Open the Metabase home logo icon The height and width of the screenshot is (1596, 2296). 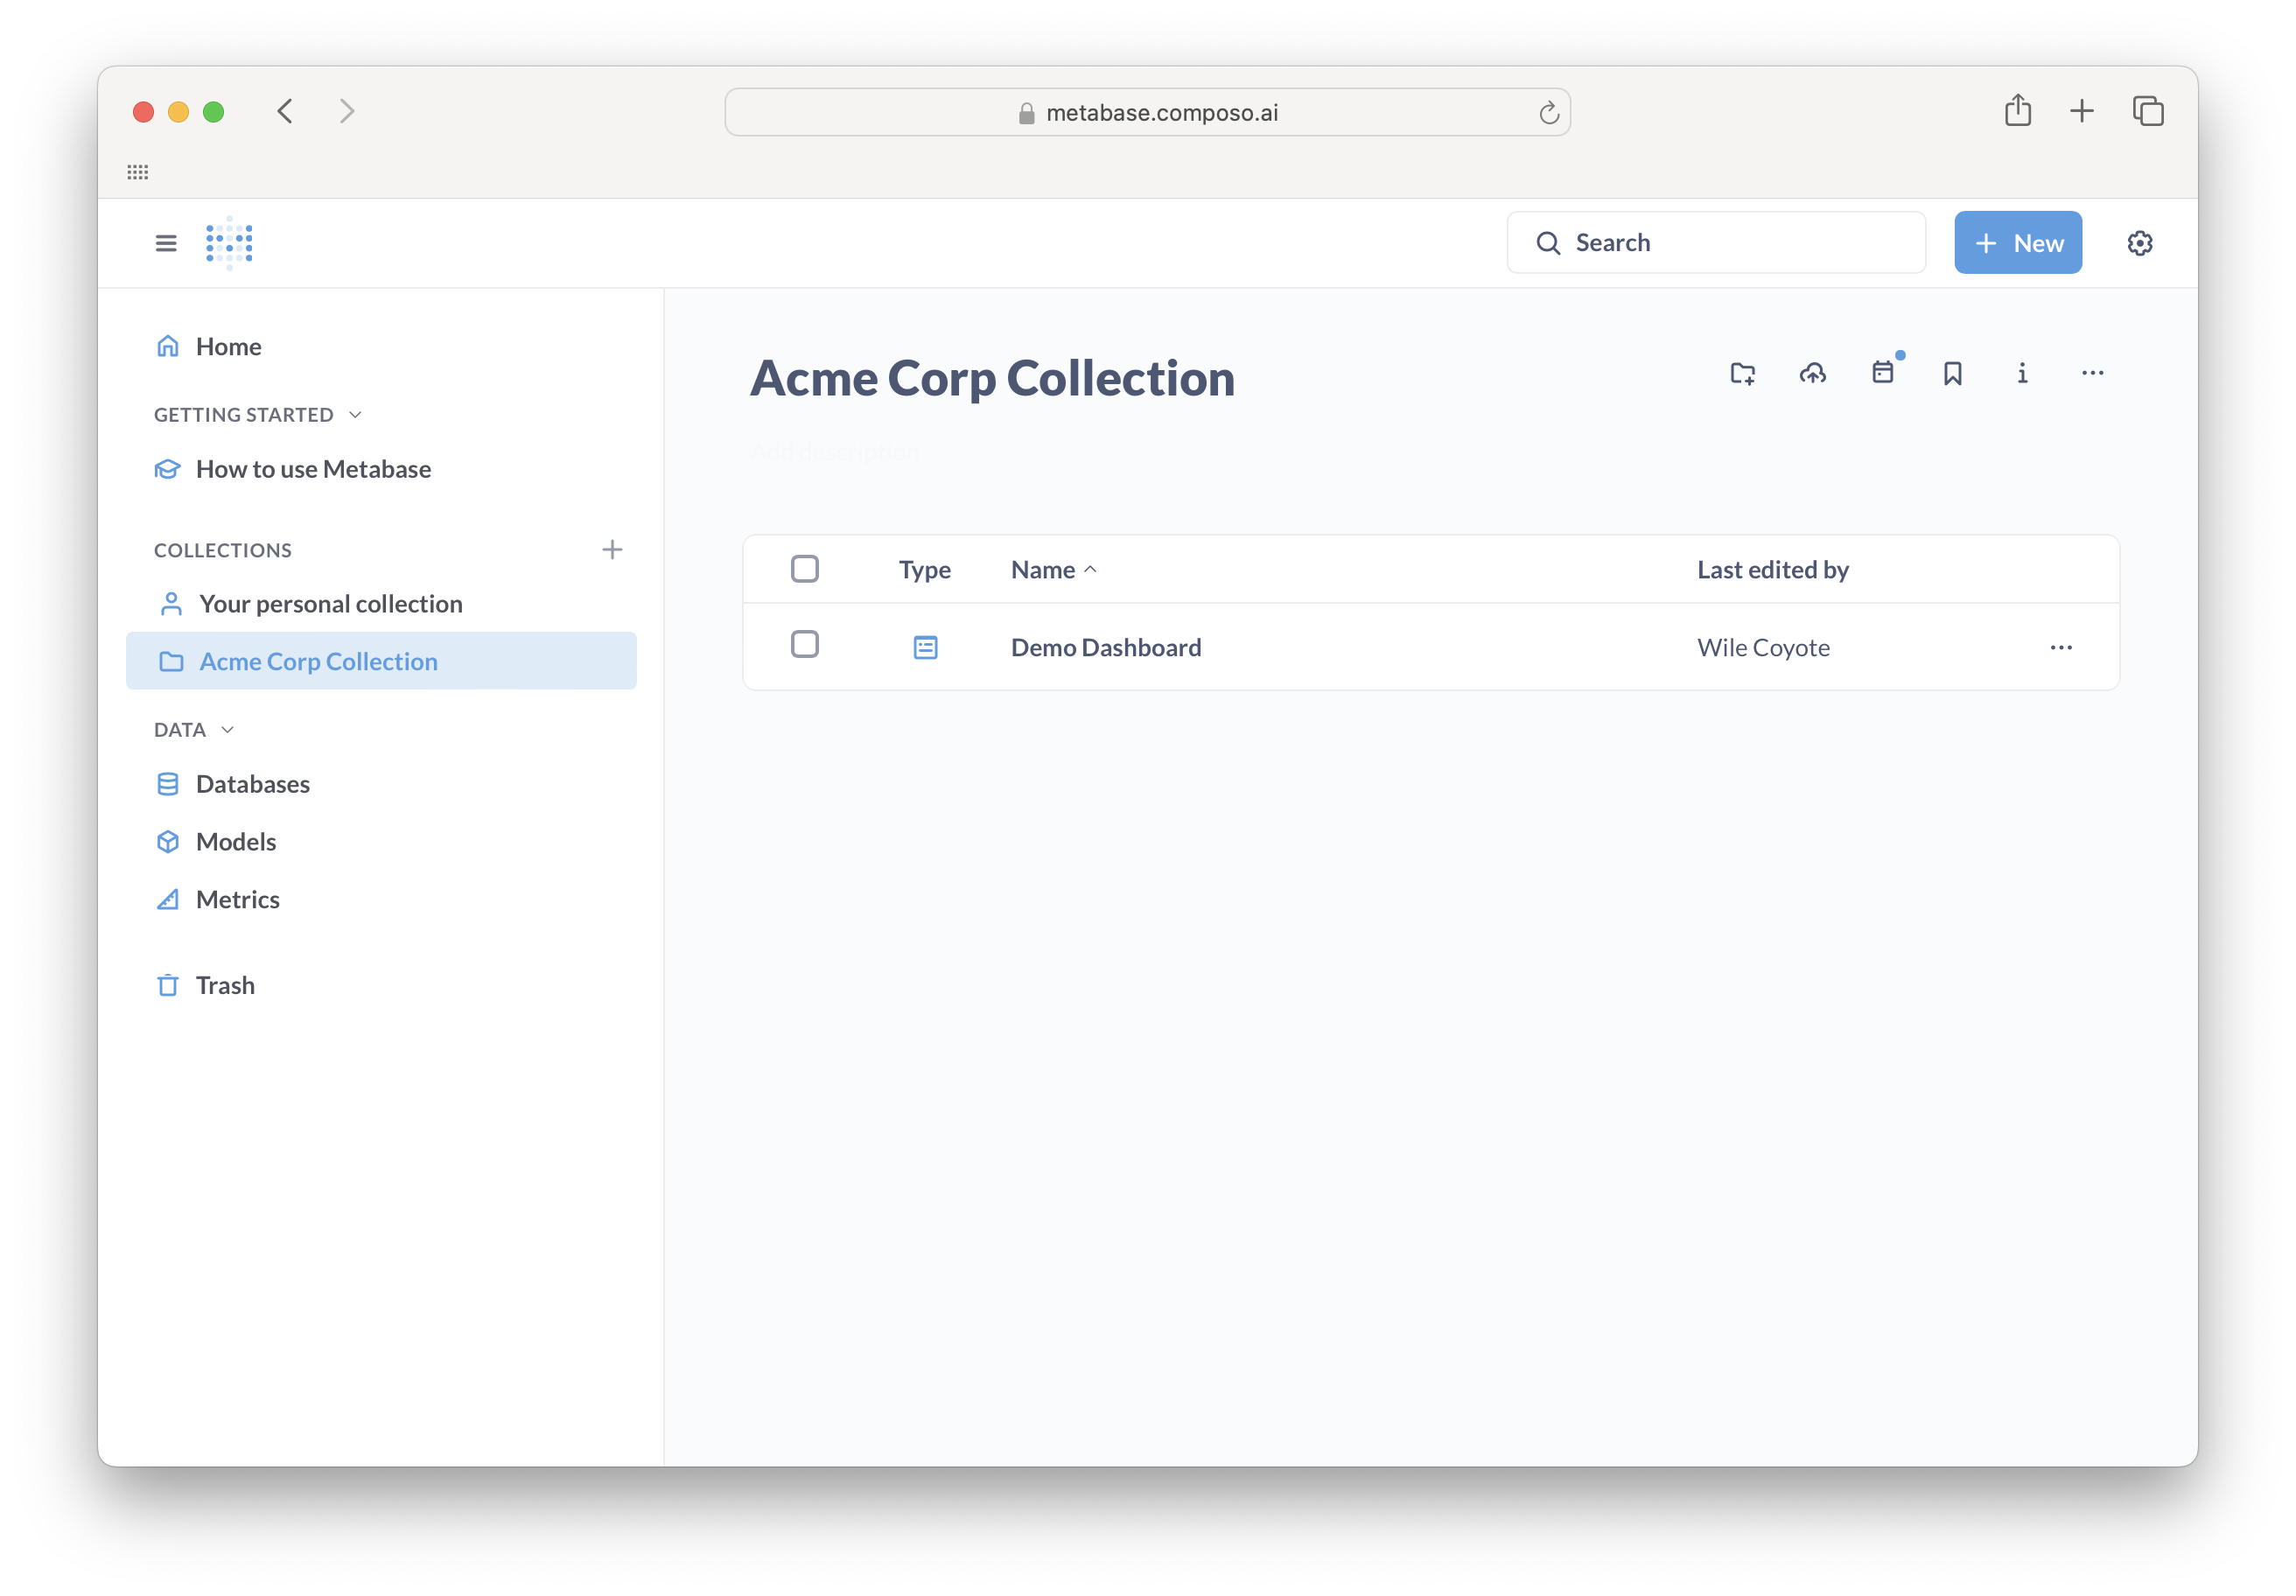(228, 242)
